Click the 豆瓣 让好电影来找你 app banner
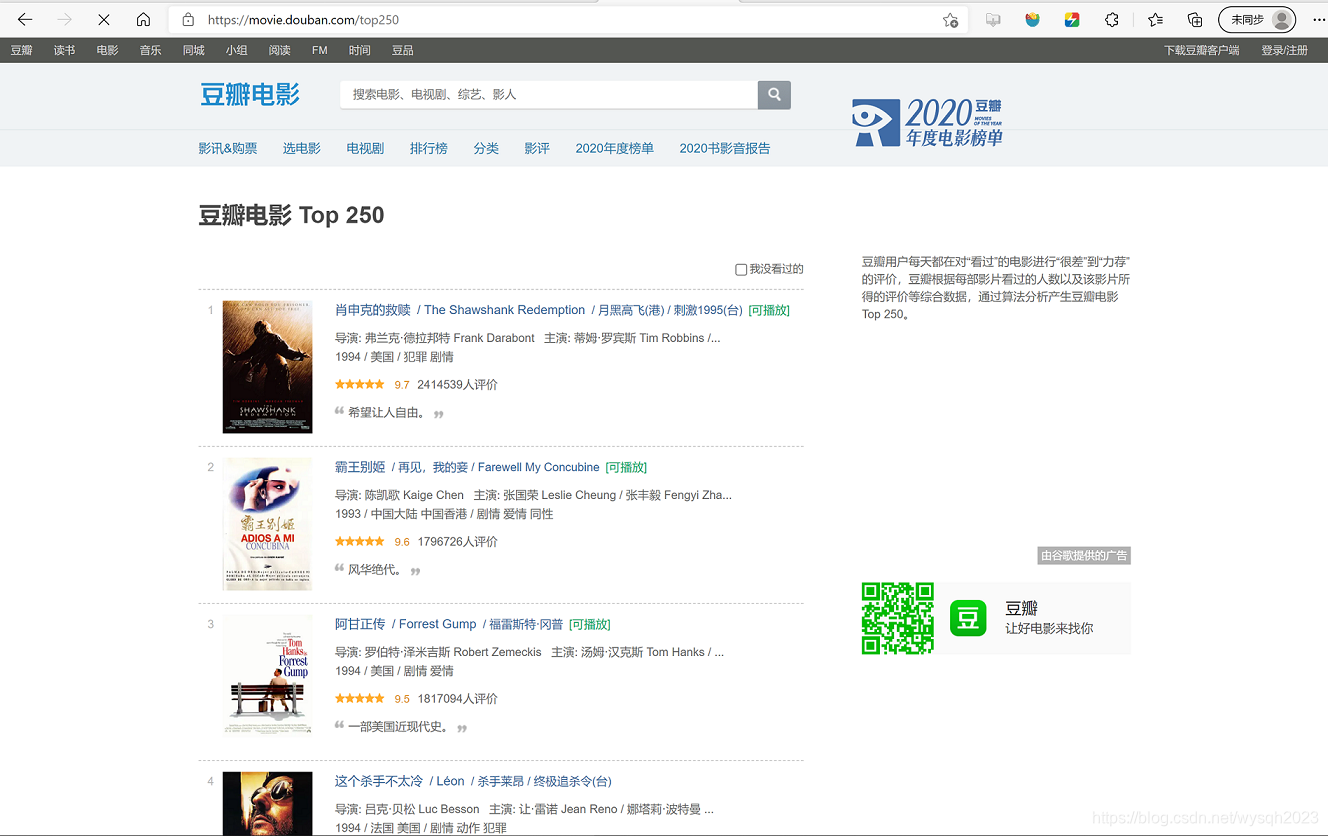1328x836 pixels. tap(996, 618)
